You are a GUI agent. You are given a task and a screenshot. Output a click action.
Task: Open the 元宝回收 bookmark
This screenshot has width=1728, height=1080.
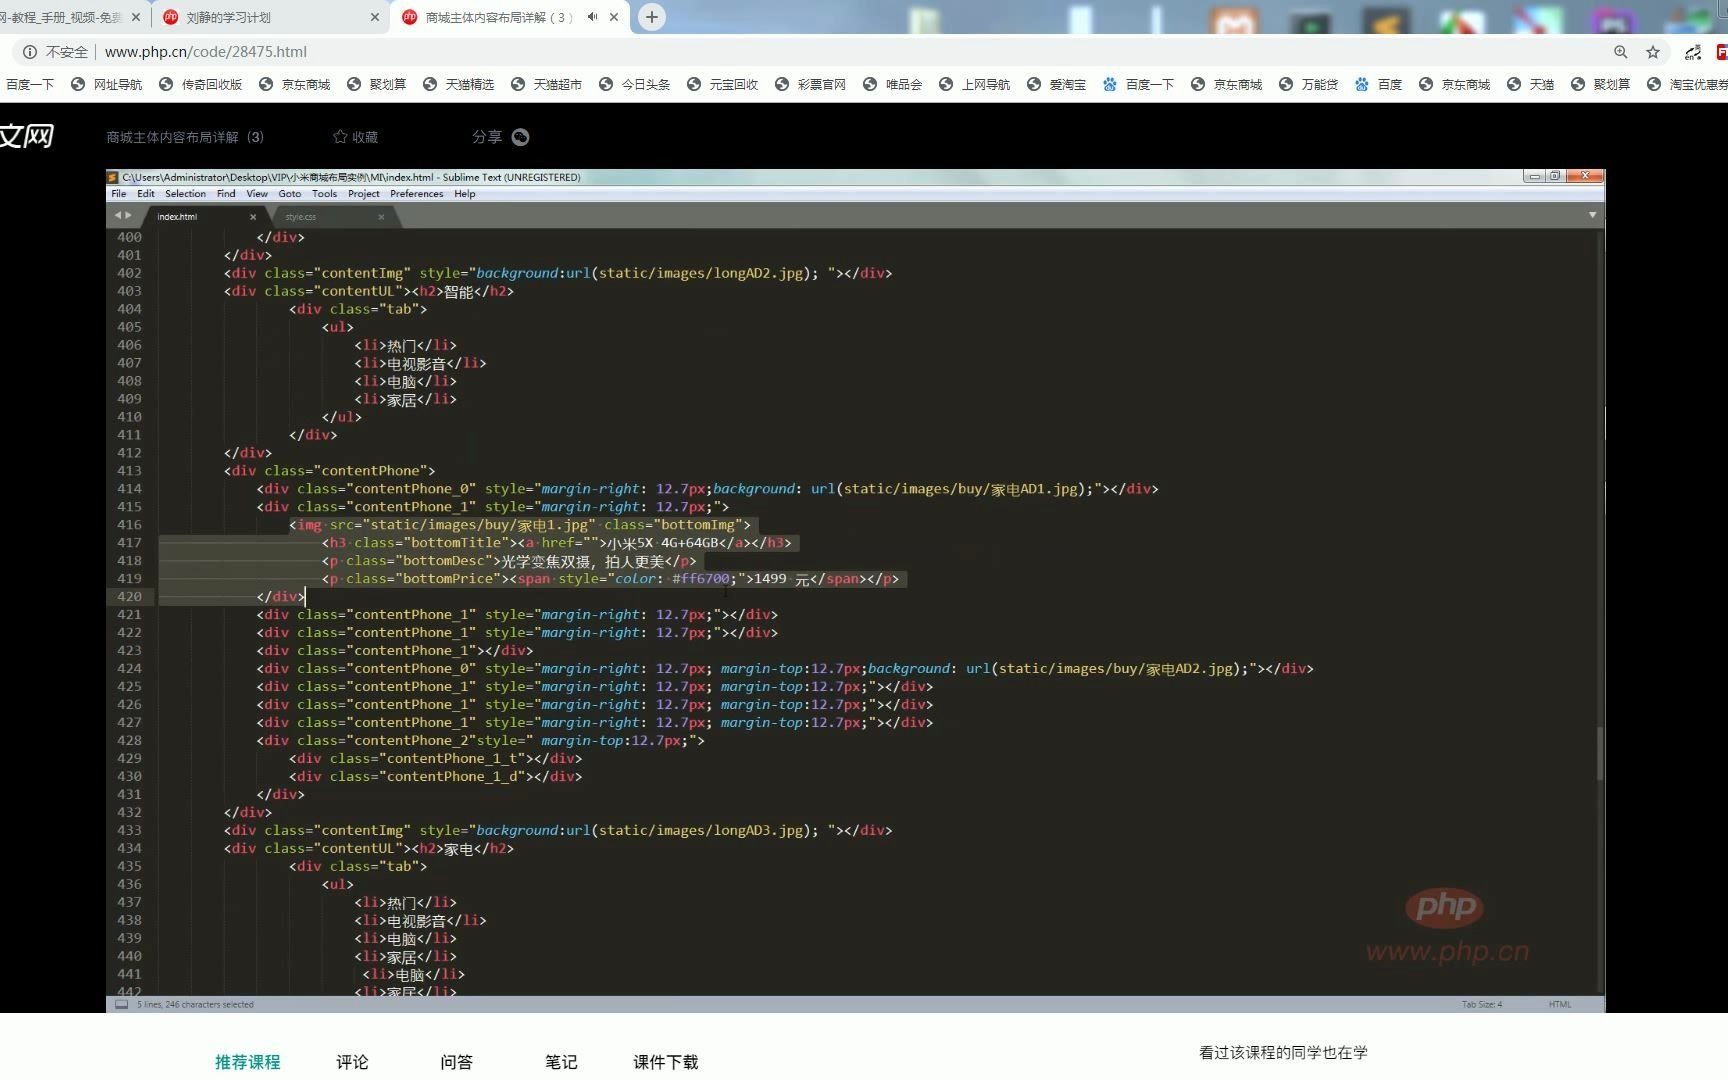(x=722, y=85)
